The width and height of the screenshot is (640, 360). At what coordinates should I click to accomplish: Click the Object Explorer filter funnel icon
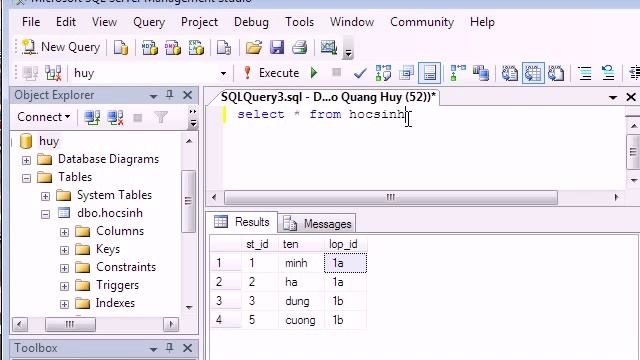point(161,118)
